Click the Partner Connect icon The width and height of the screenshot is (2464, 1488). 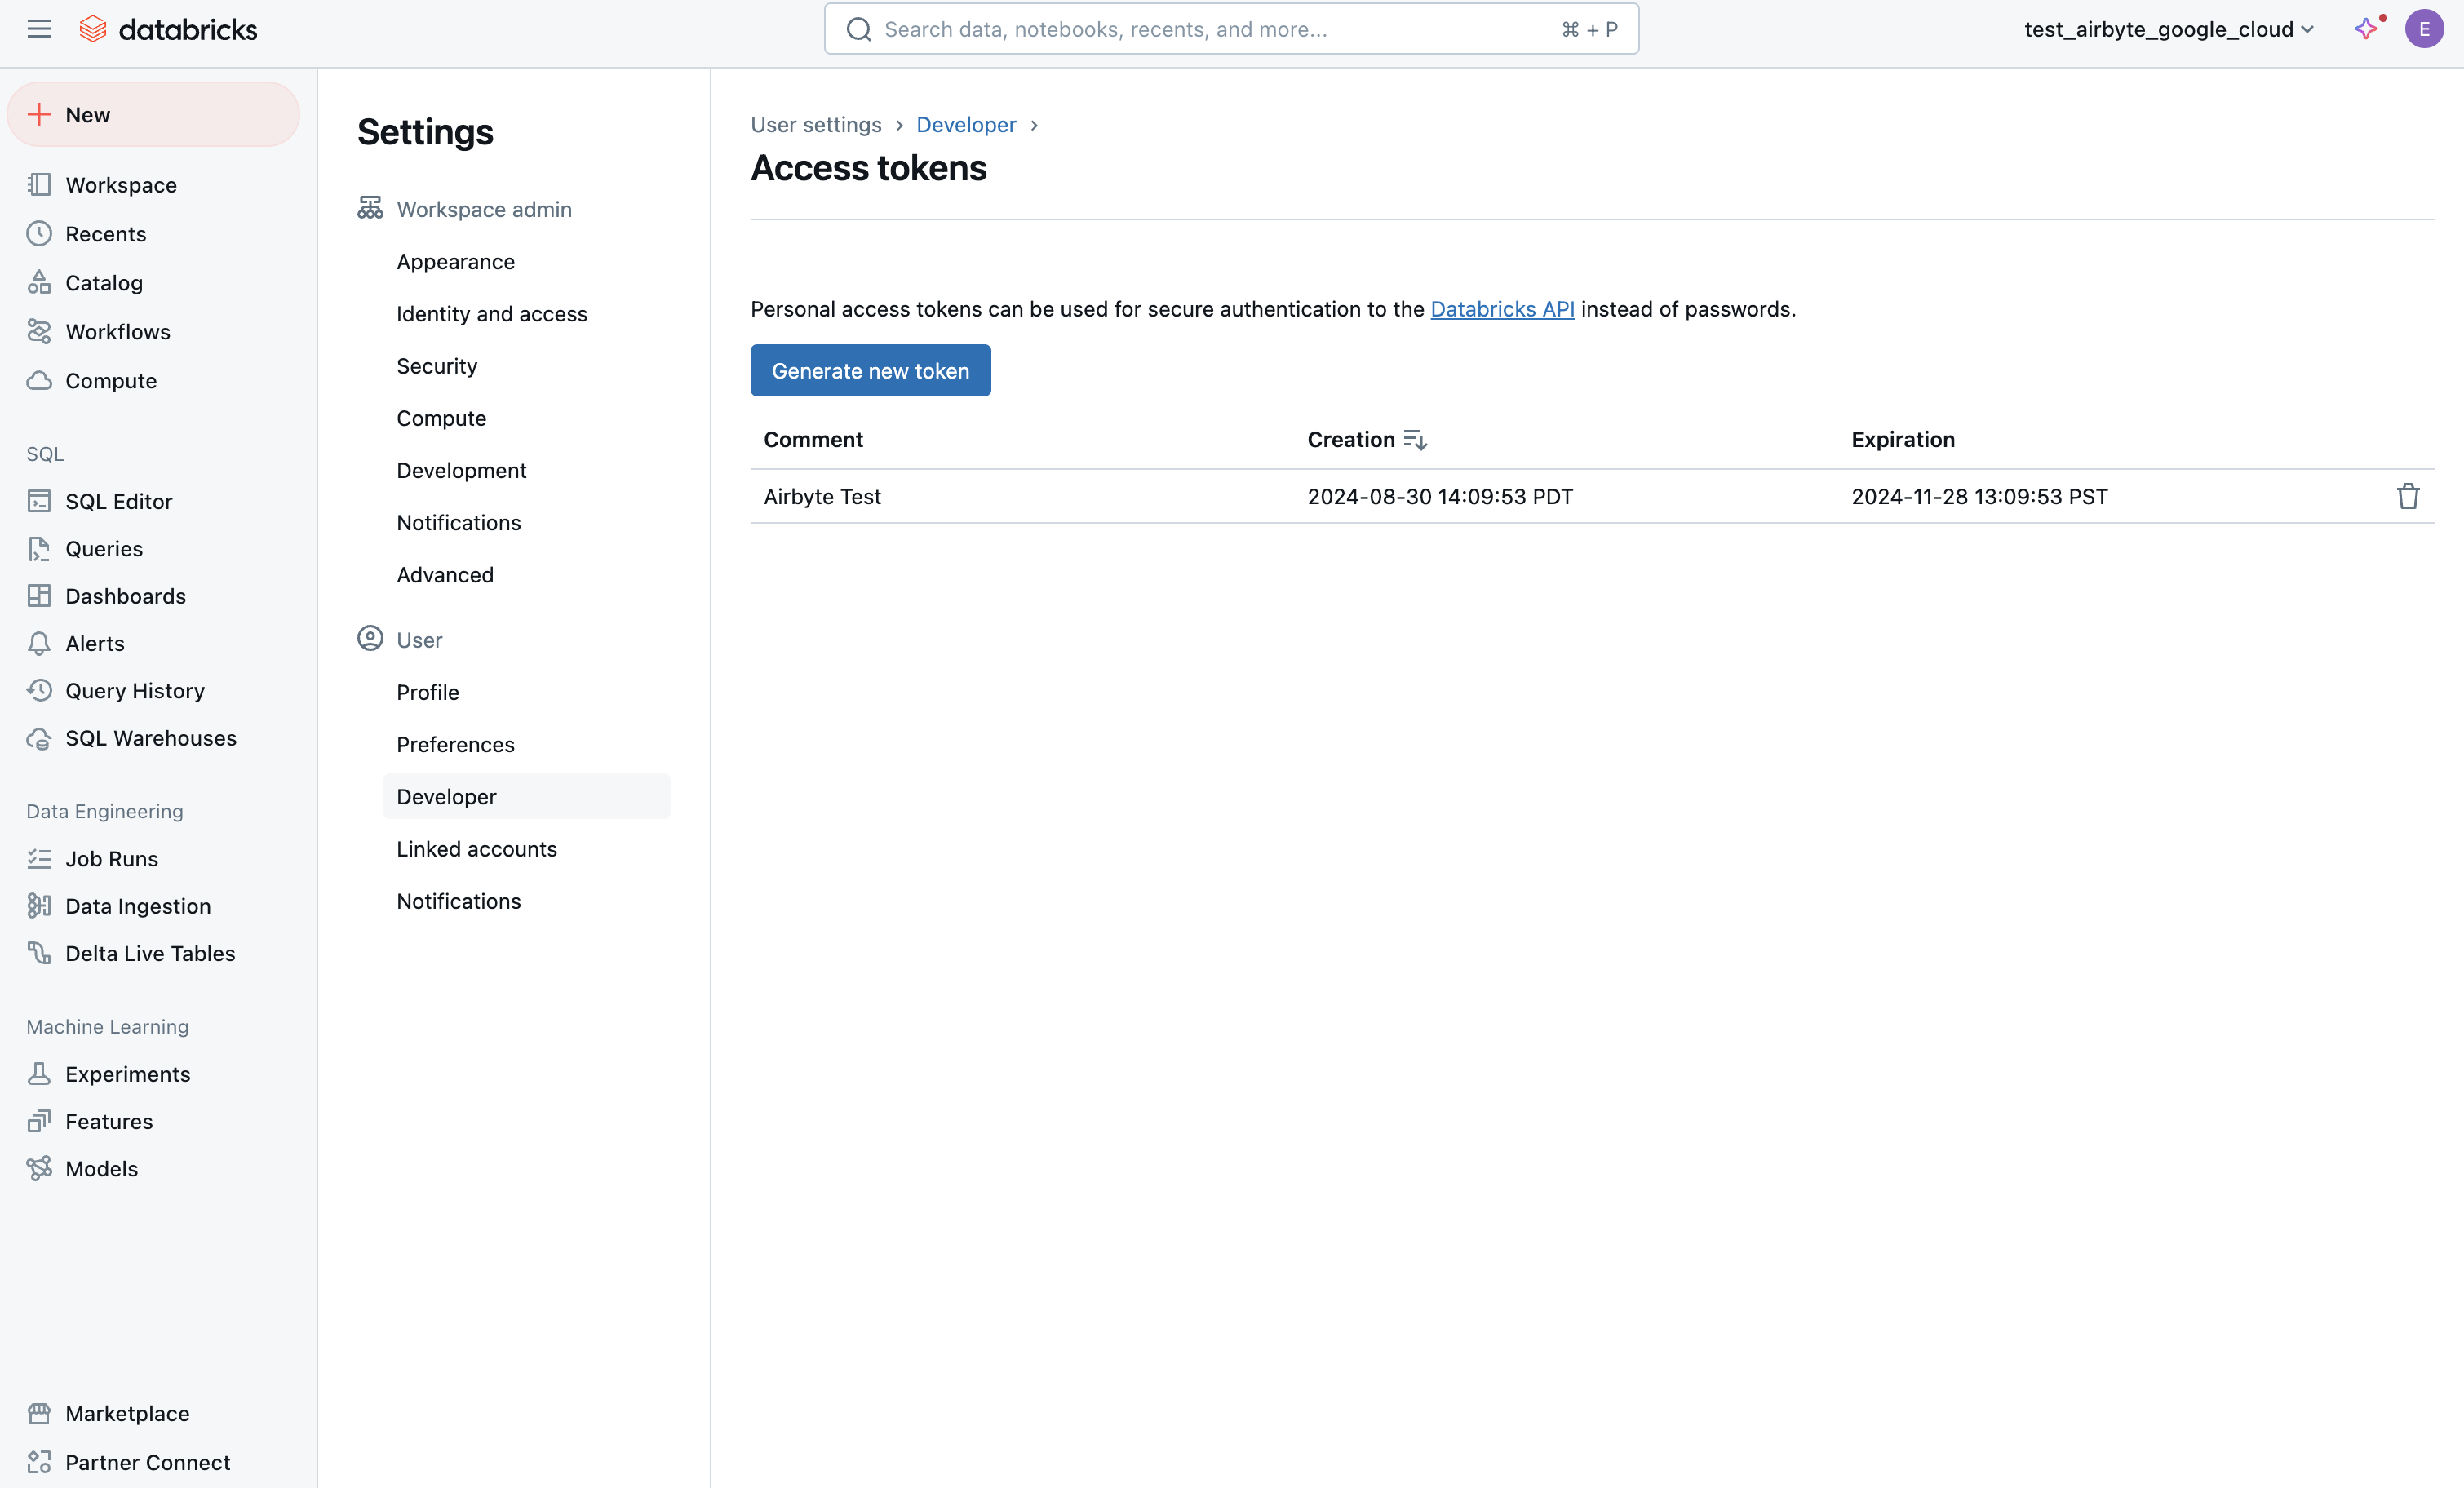[x=39, y=1462]
